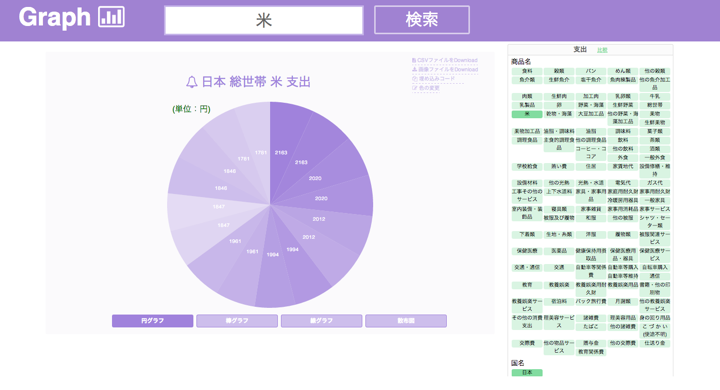Screen dimensions: 720x390
Task: Choose the 生鮮果物 tag
Action: [655, 123]
